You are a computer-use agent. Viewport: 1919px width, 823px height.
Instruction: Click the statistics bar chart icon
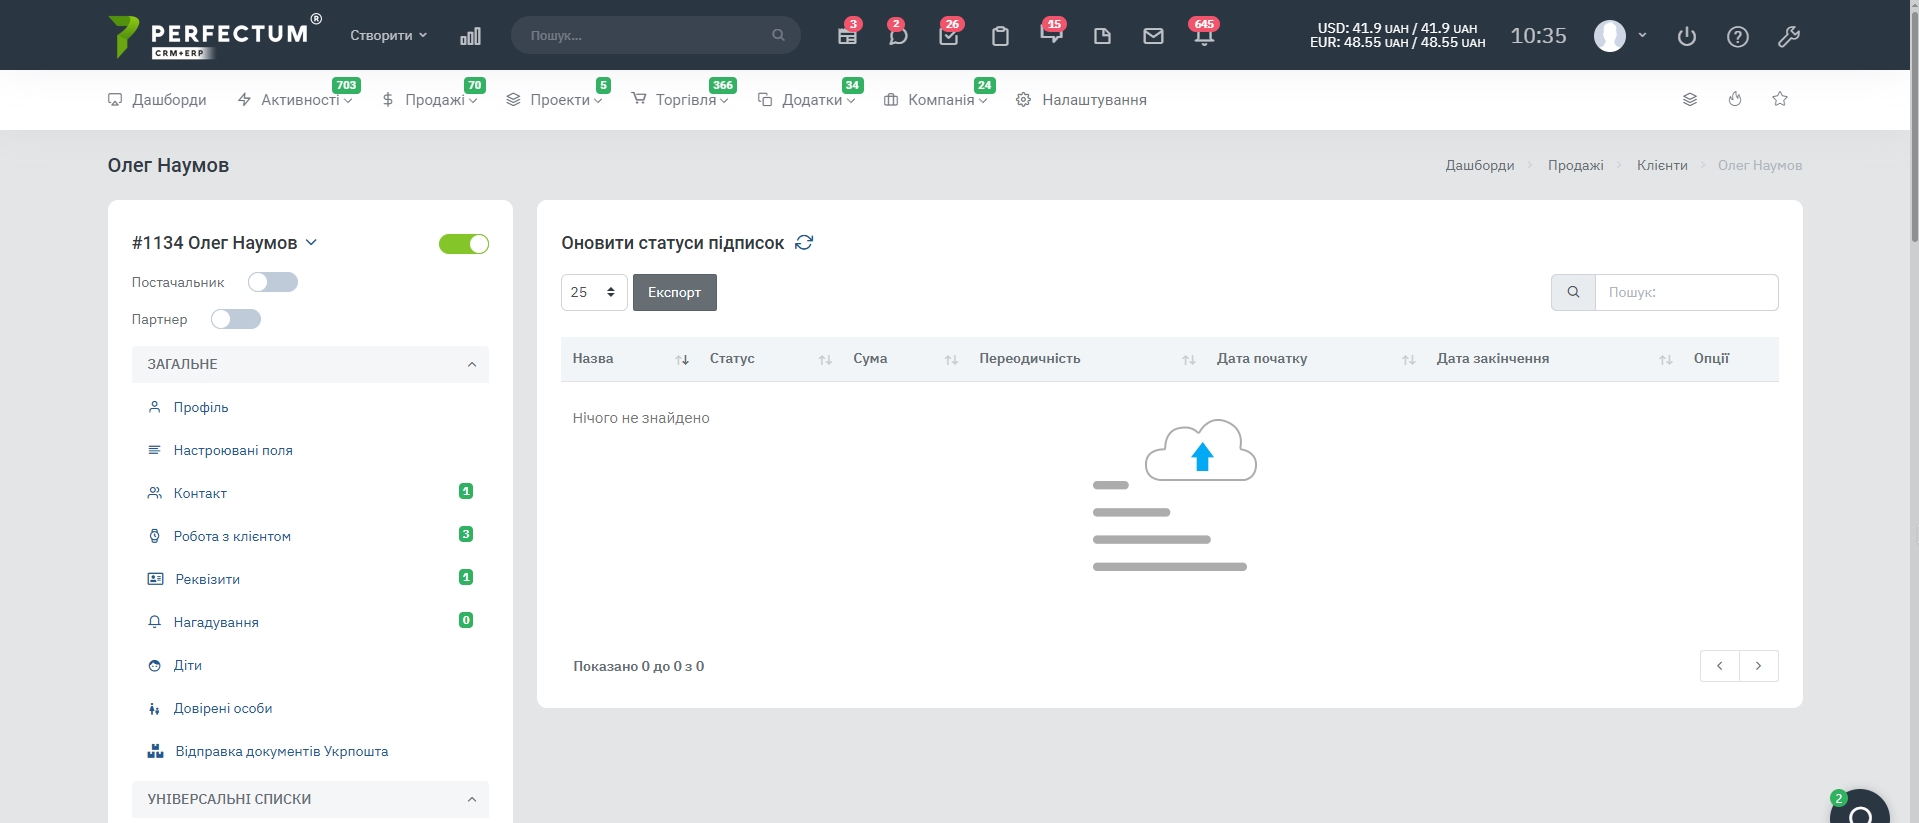(x=470, y=36)
